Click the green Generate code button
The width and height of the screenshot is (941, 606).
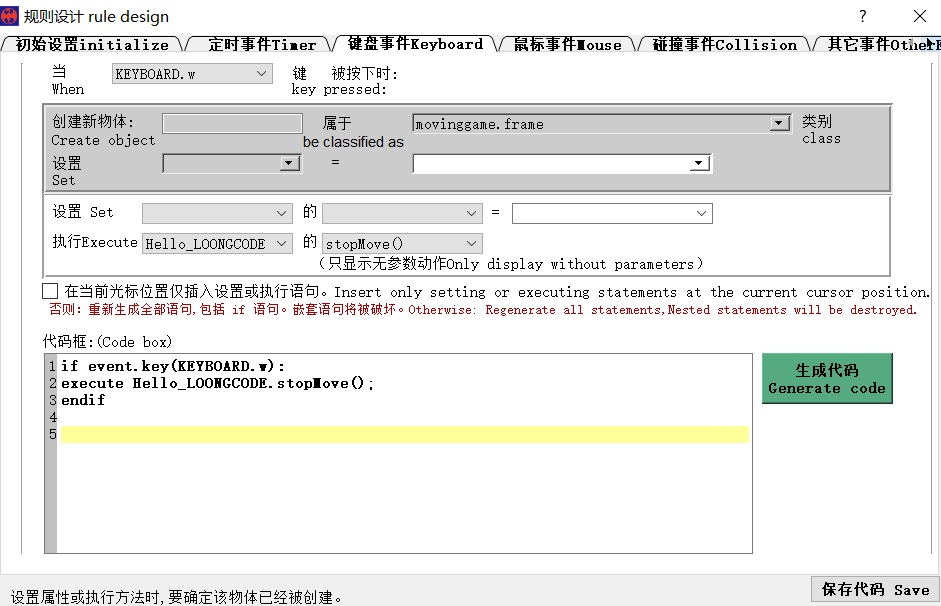coord(826,378)
